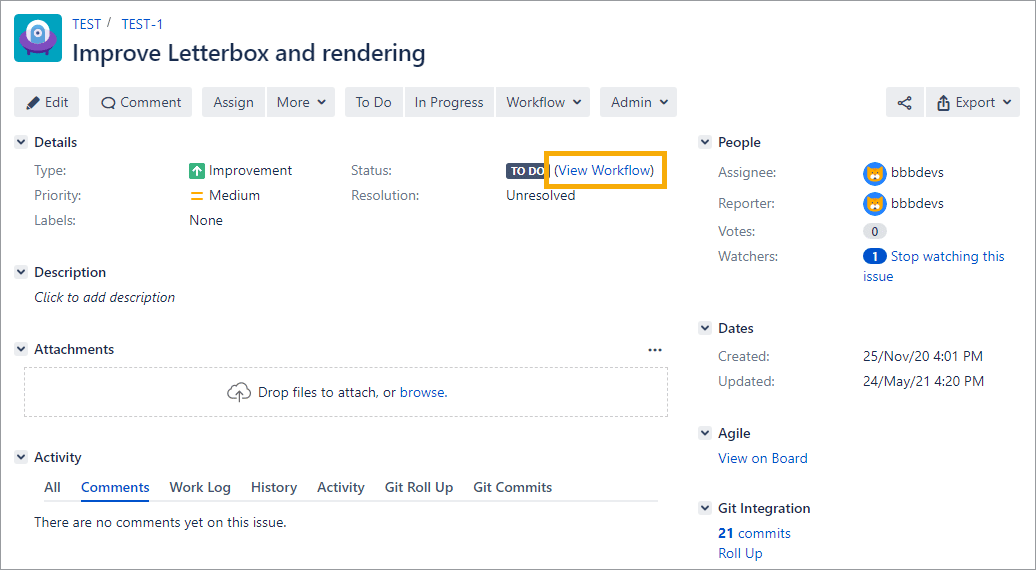This screenshot has width=1036, height=570.
Task: Open the More dropdown menu
Action: 301,102
